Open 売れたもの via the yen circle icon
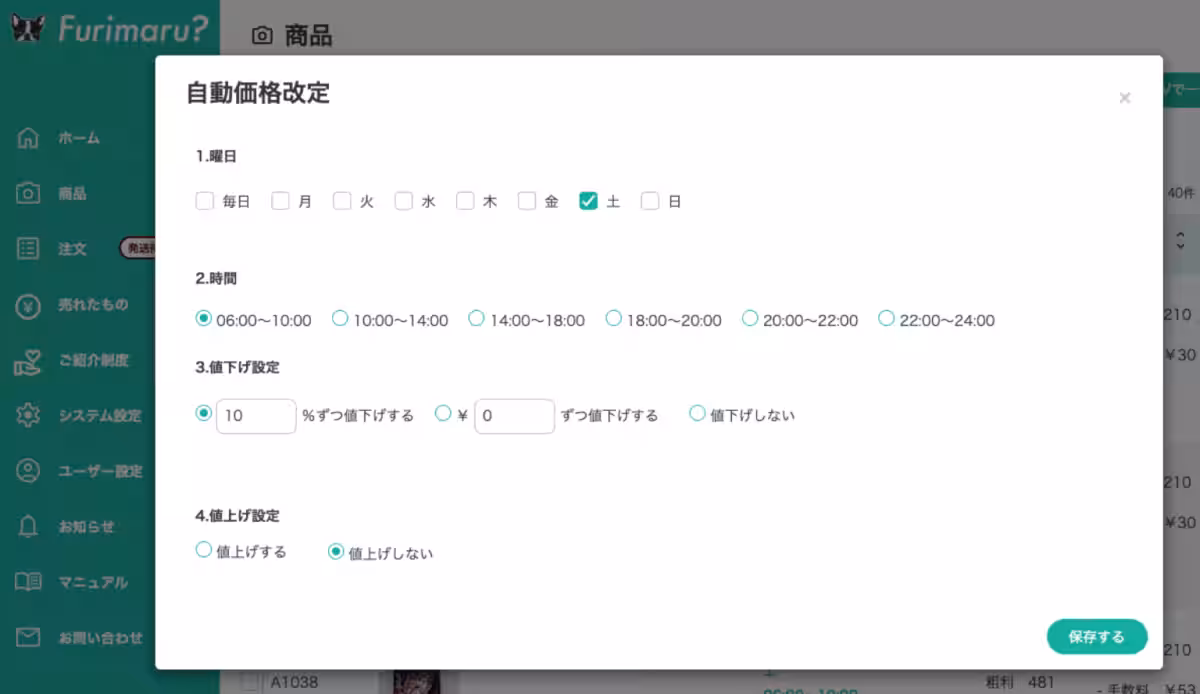The width and height of the screenshot is (1200, 694). (27, 304)
